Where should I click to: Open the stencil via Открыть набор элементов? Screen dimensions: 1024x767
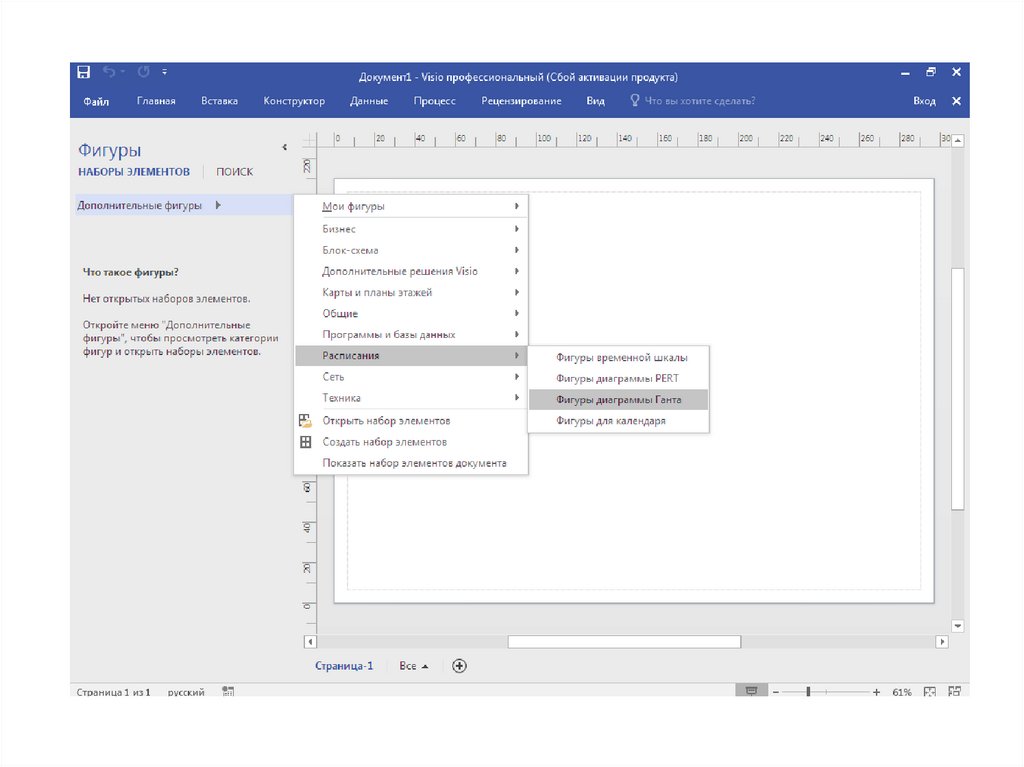[x=386, y=421]
